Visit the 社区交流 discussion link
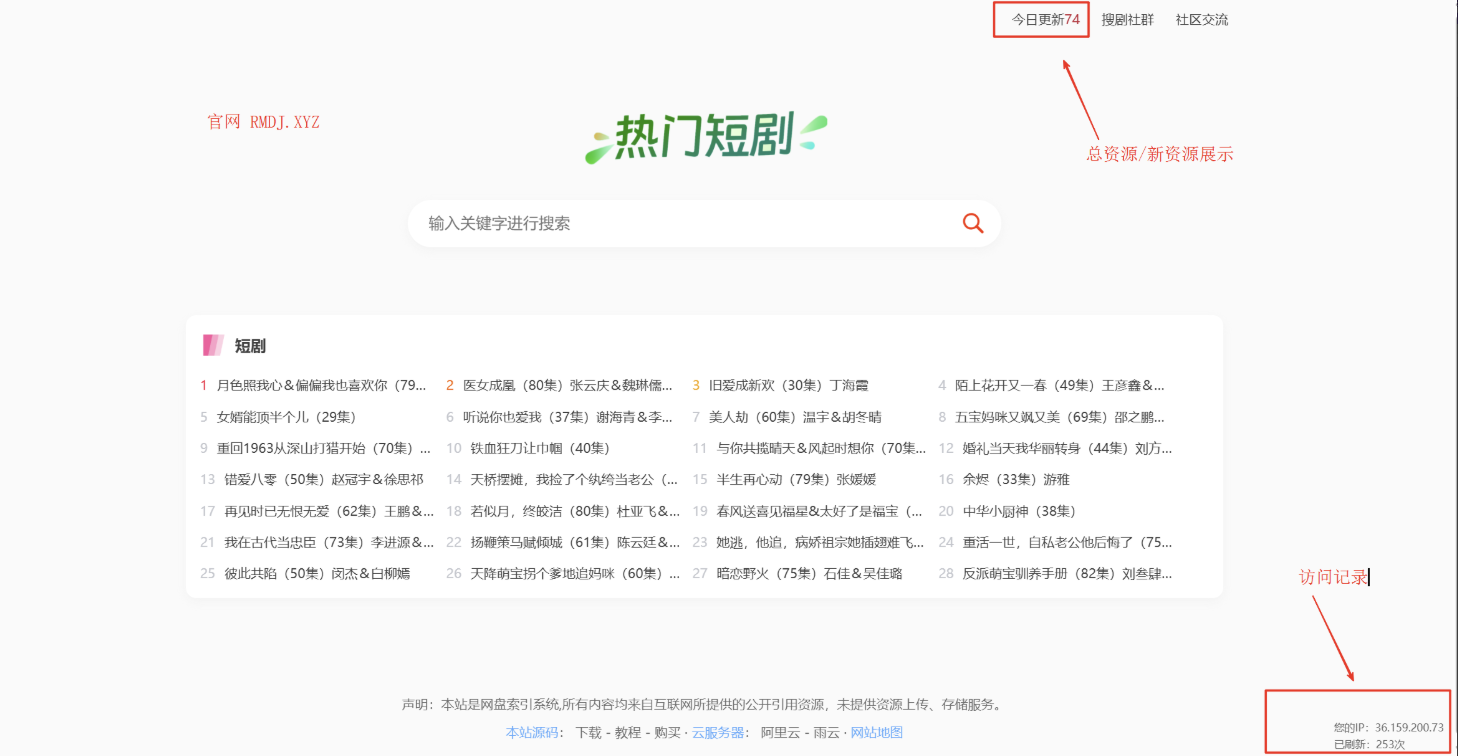The image size is (1458, 756). tap(1202, 19)
